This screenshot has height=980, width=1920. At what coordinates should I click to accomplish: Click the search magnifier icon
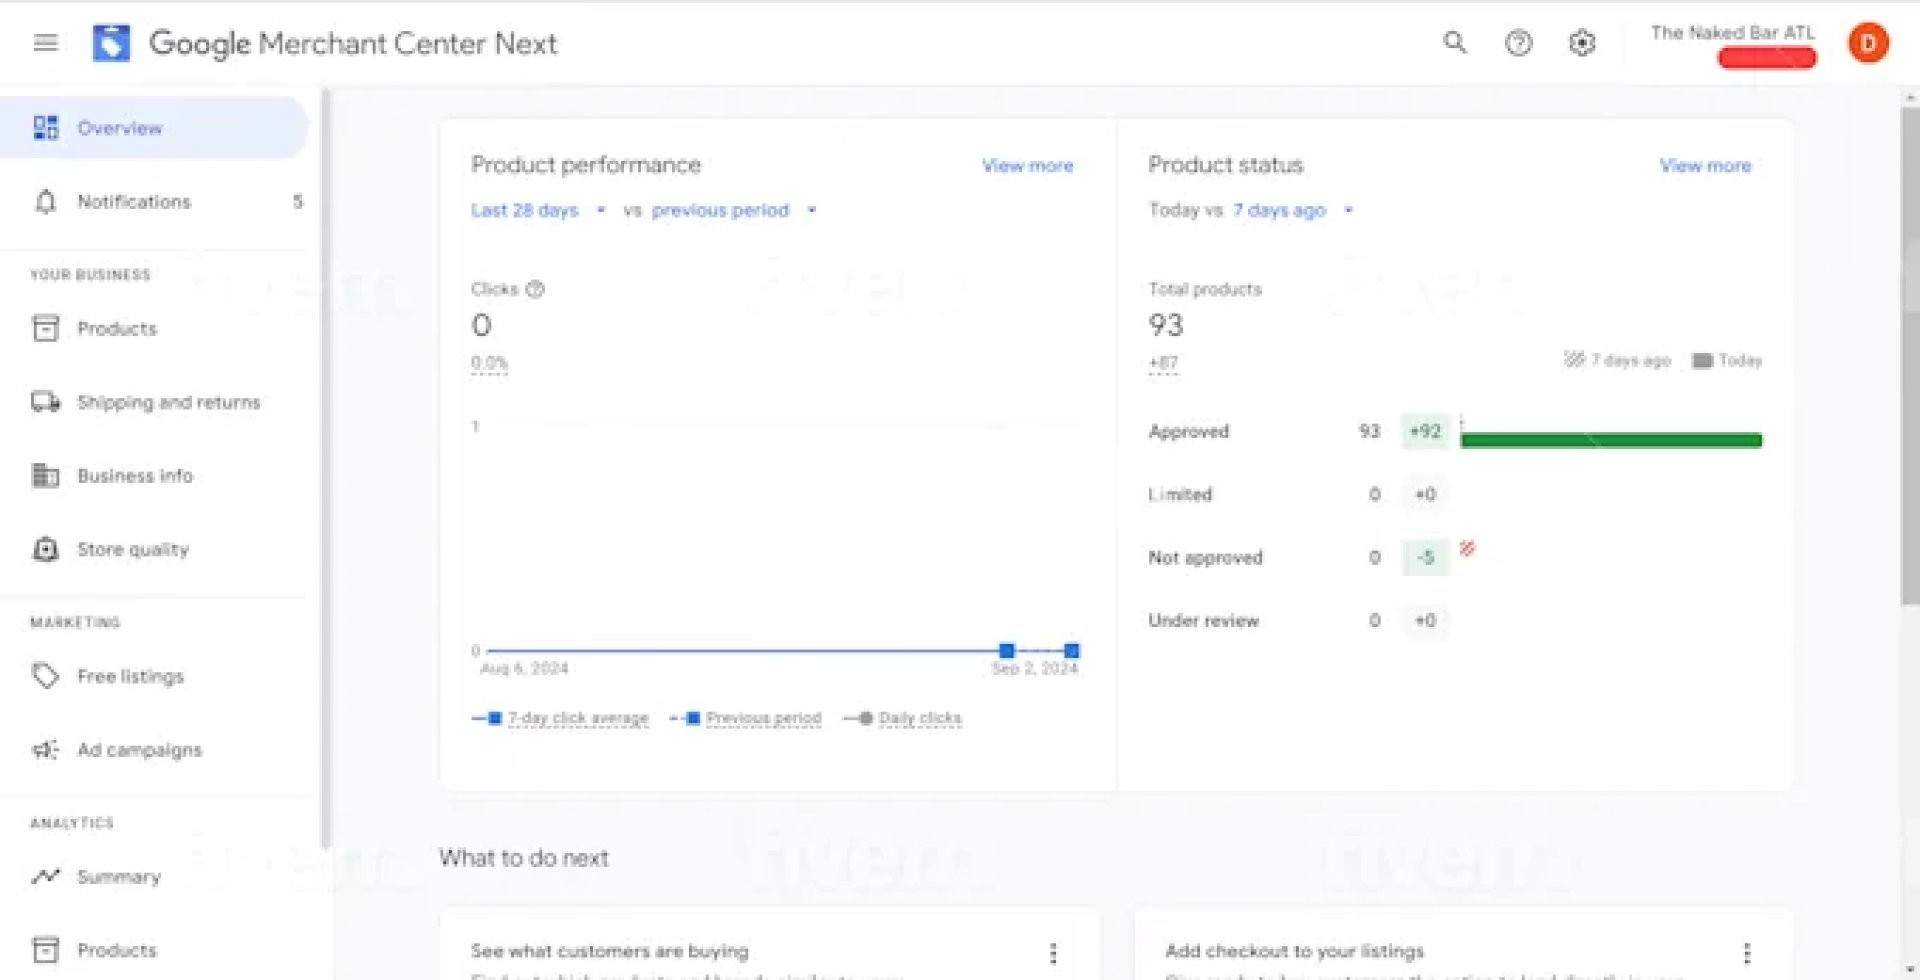click(1454, 43)
